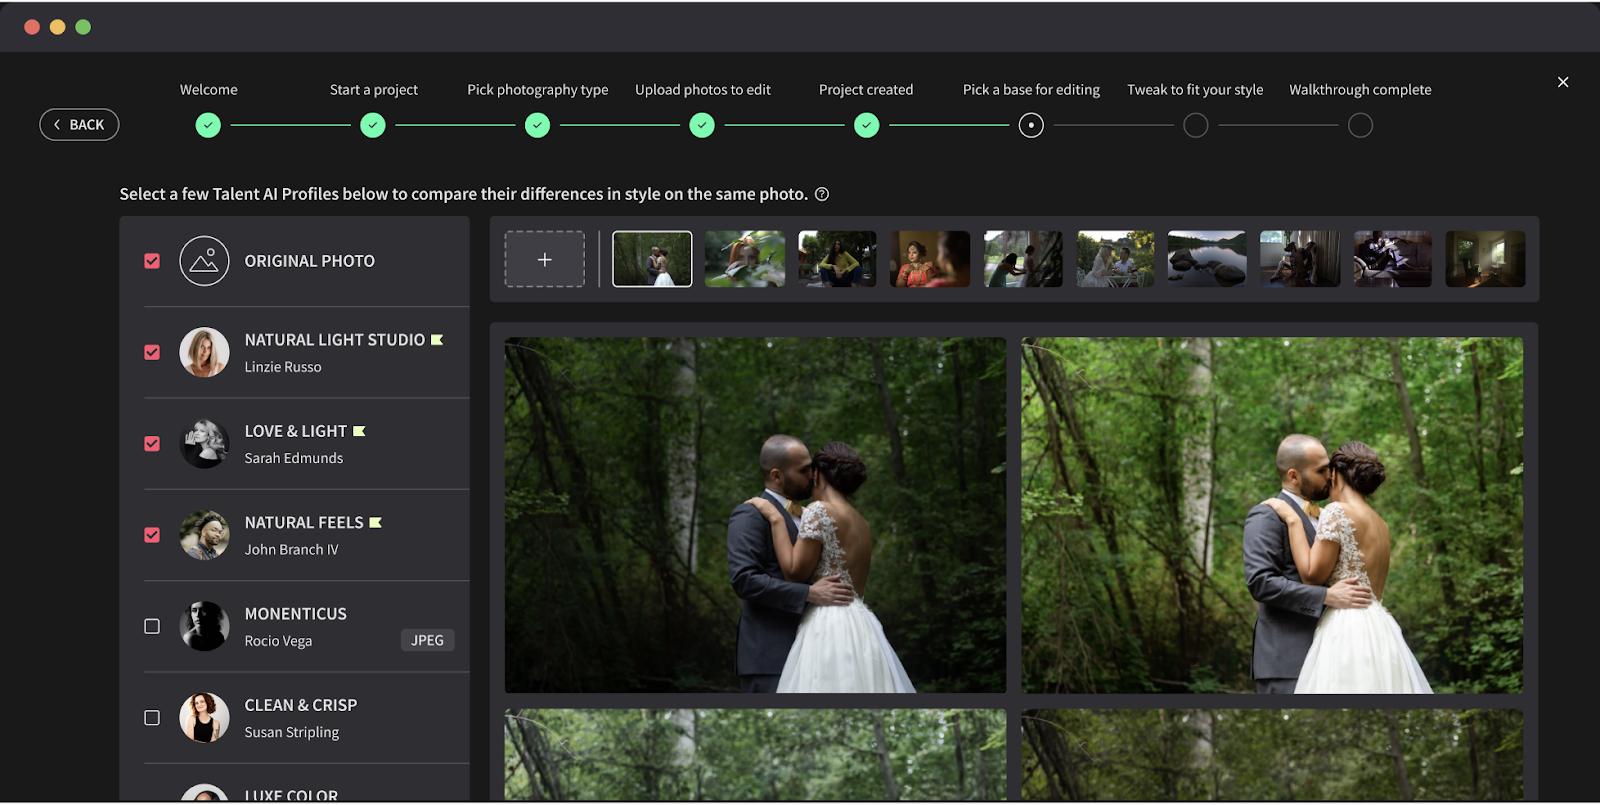Click the Welcome step checkmark
This screenshot has height=805, width=1600.
click(208, 125)
